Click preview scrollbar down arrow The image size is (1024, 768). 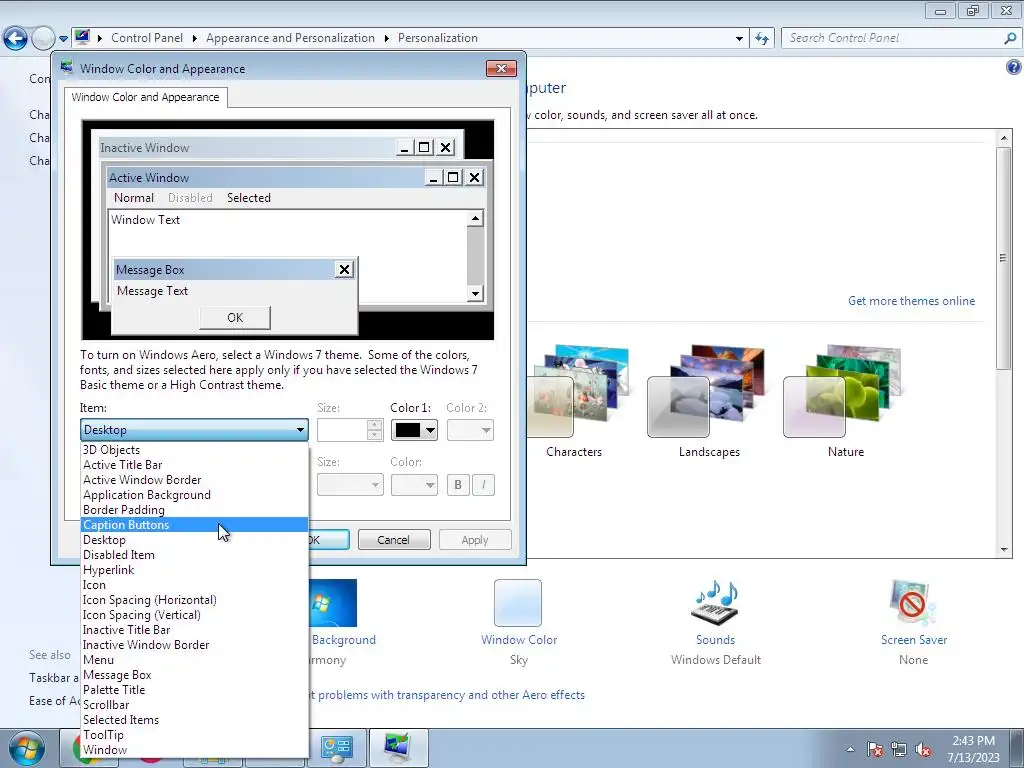pos(475,293)
